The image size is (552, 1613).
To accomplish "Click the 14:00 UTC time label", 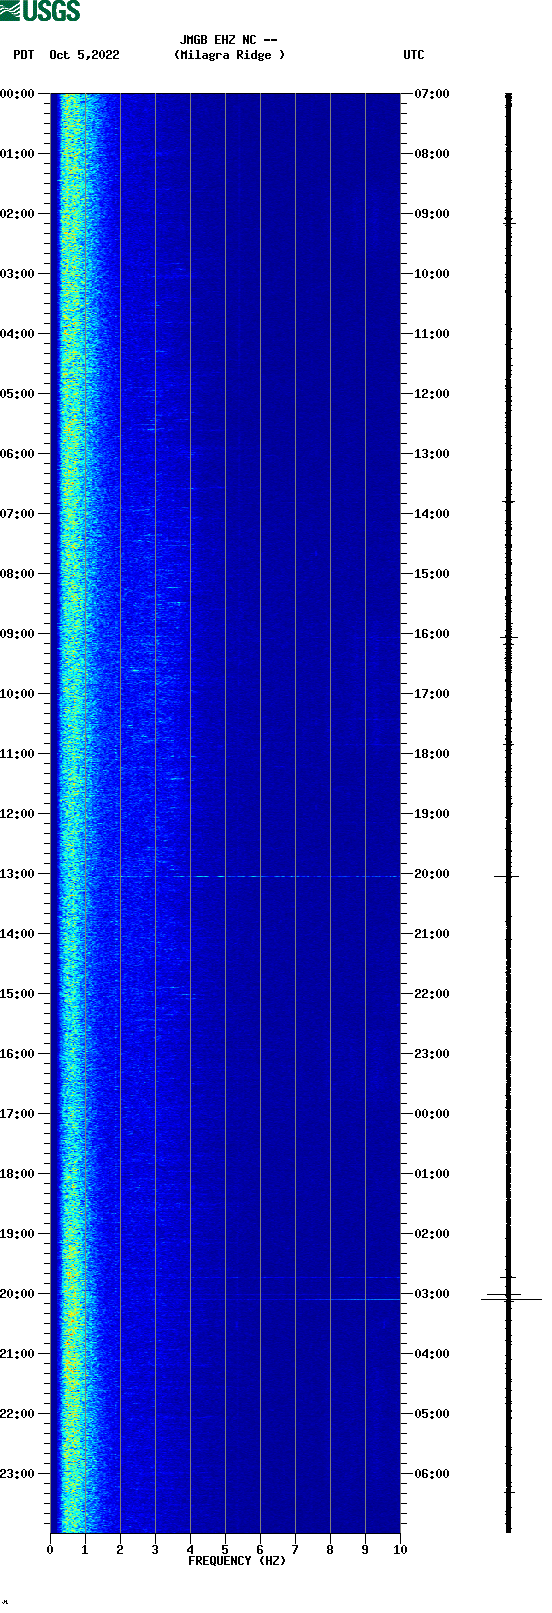I will [x=432, y=514].
